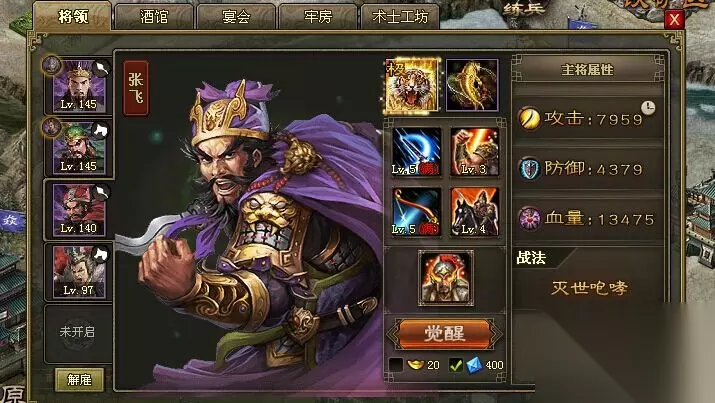Select the first Lv.145 general portrait
The height and width of the screenshot is (403, 715).
[x=79, y=86]
